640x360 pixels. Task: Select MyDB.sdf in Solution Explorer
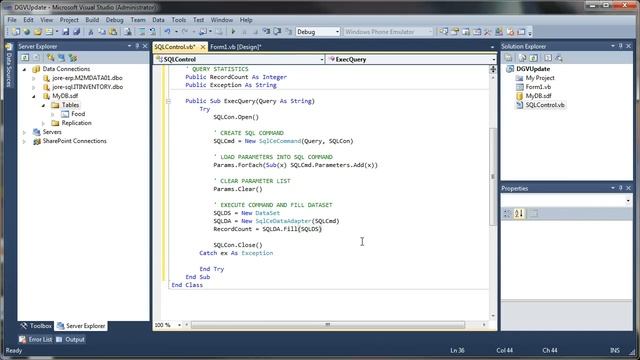pyautogui.click(x=538, y=96)
